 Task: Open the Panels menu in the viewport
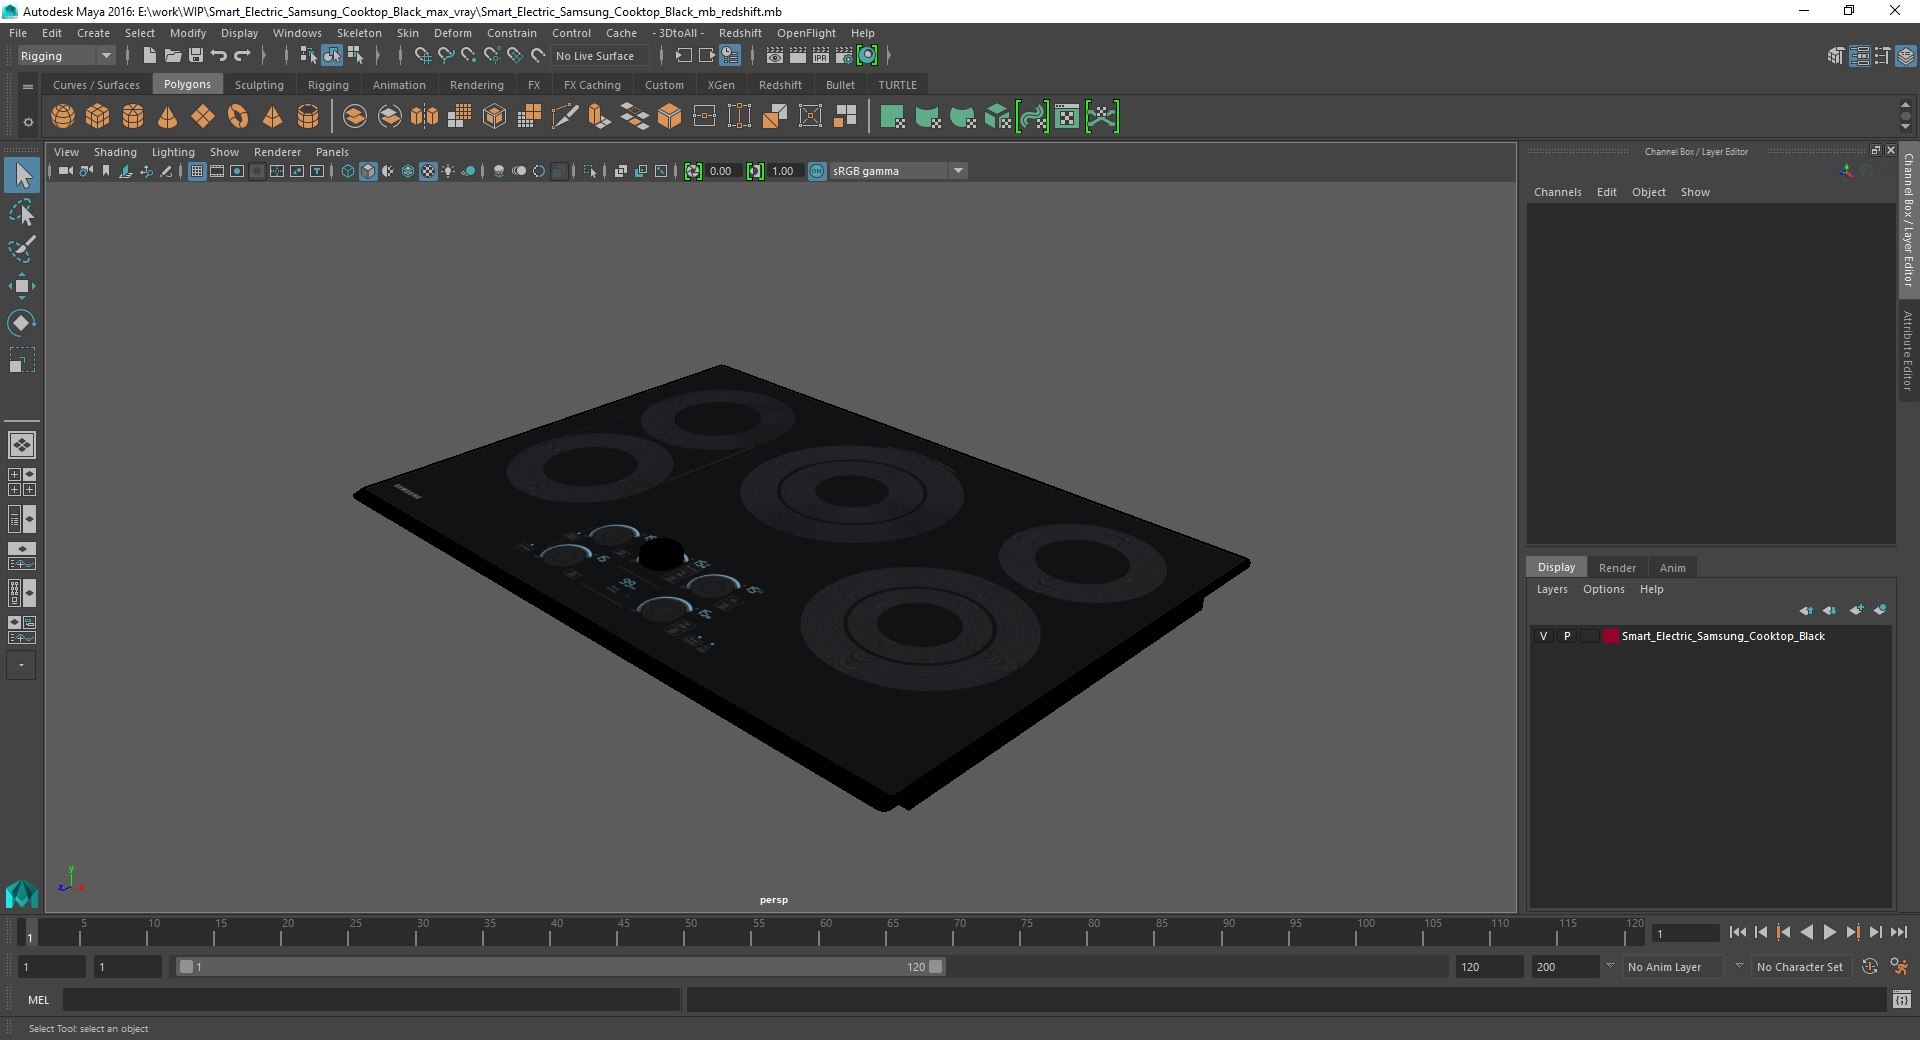click(x=332, y=152)
